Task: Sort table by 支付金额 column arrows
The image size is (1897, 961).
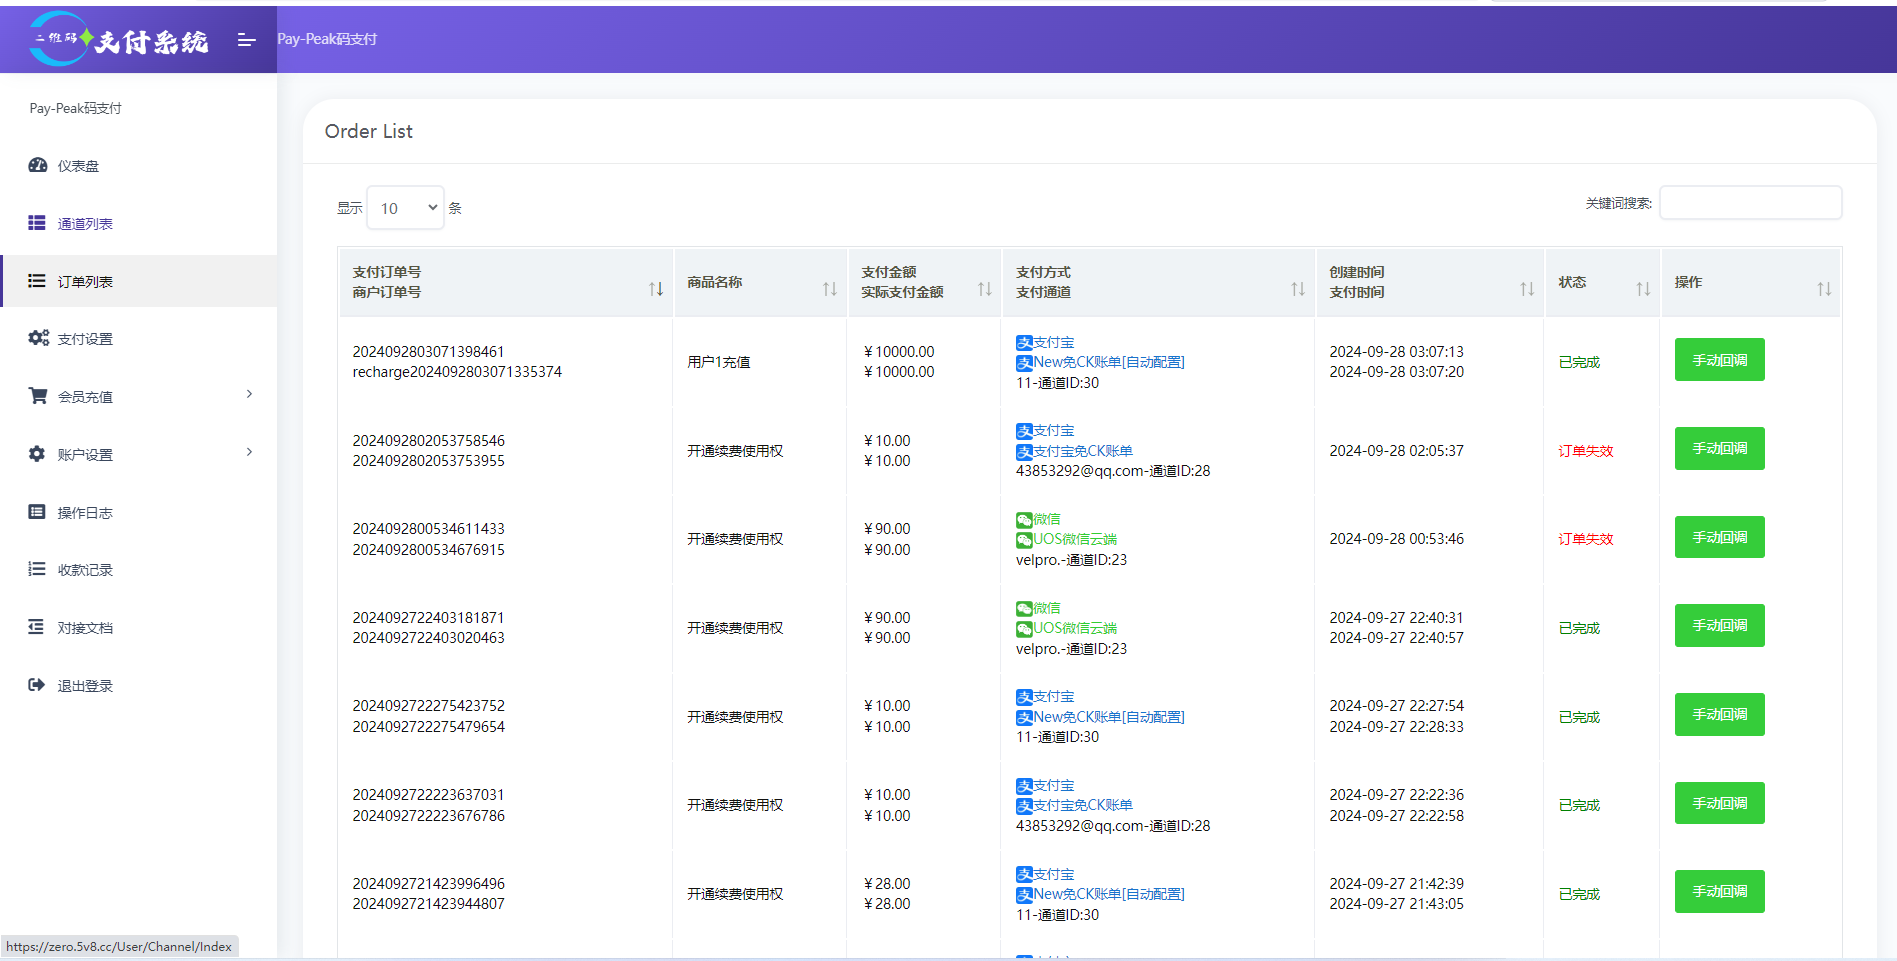Action: point(984,289)
